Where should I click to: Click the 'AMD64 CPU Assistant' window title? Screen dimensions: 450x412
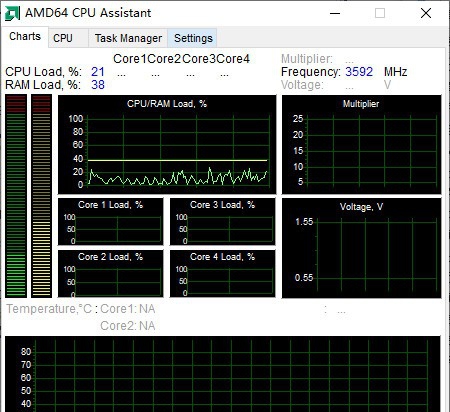point(88,13)
